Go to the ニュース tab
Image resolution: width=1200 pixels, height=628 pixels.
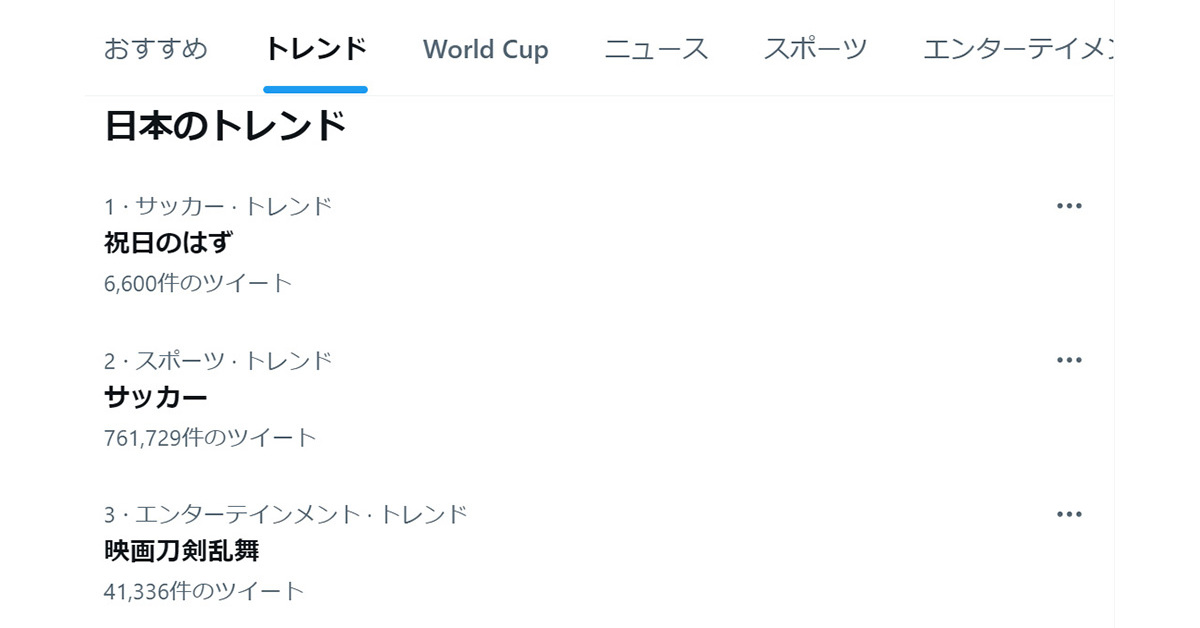click(x=656, y=49)
